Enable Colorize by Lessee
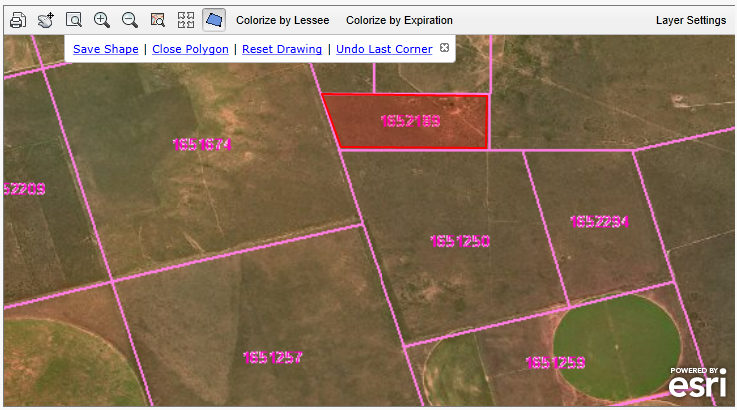This screenshot has height=410, width=737. pyautogui.click(x=282, y=20)
